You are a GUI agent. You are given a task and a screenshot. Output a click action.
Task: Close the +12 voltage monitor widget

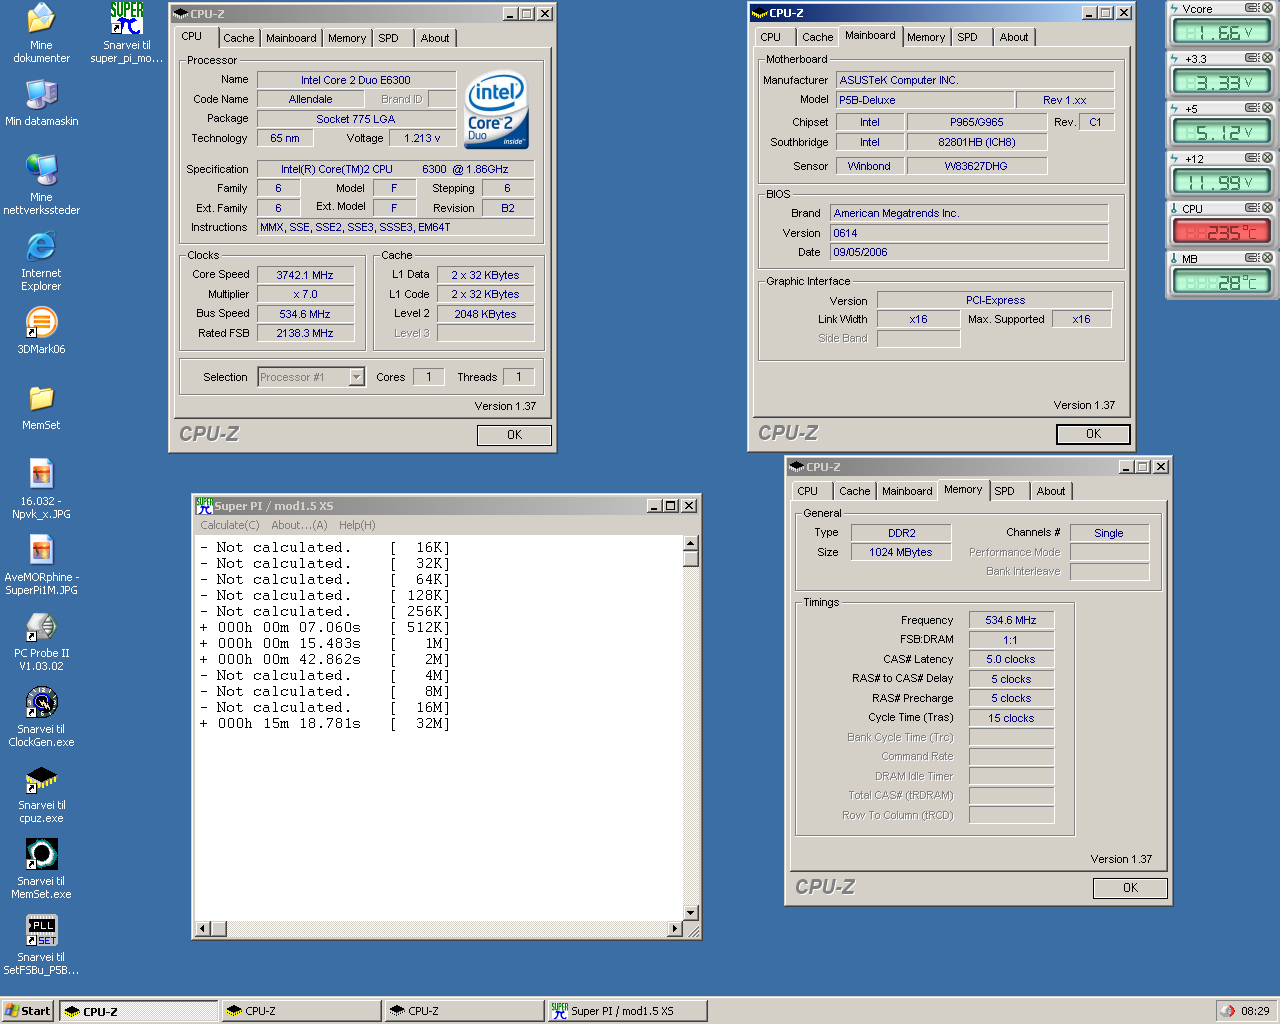click(x=1267, y=158)
